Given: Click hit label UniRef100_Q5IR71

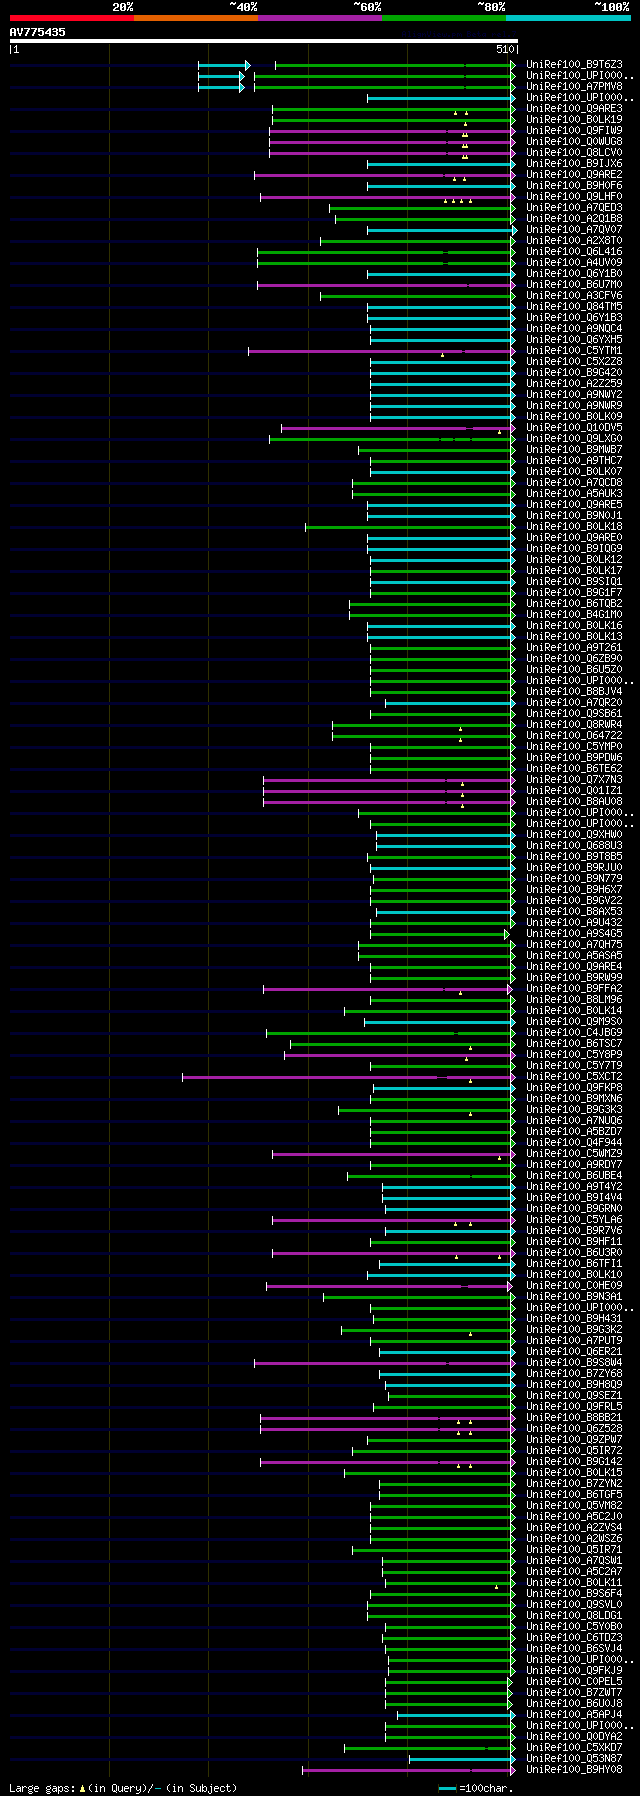Looking at the screenshot, I should coord(574,1550).
